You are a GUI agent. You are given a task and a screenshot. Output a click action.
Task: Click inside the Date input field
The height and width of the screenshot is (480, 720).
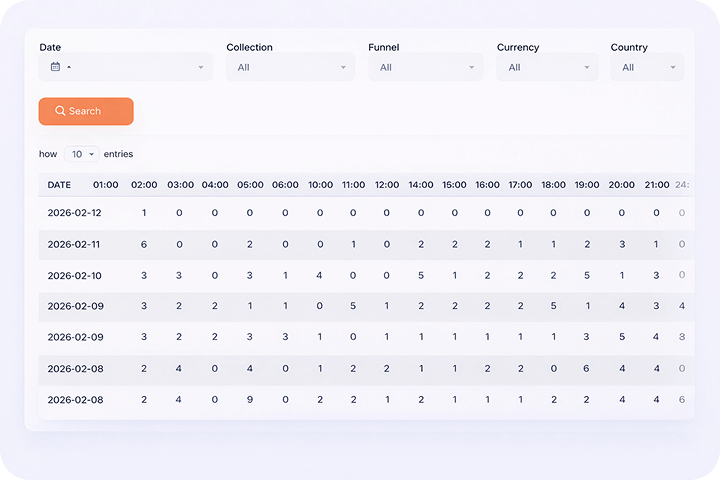(x=130, y=67)
